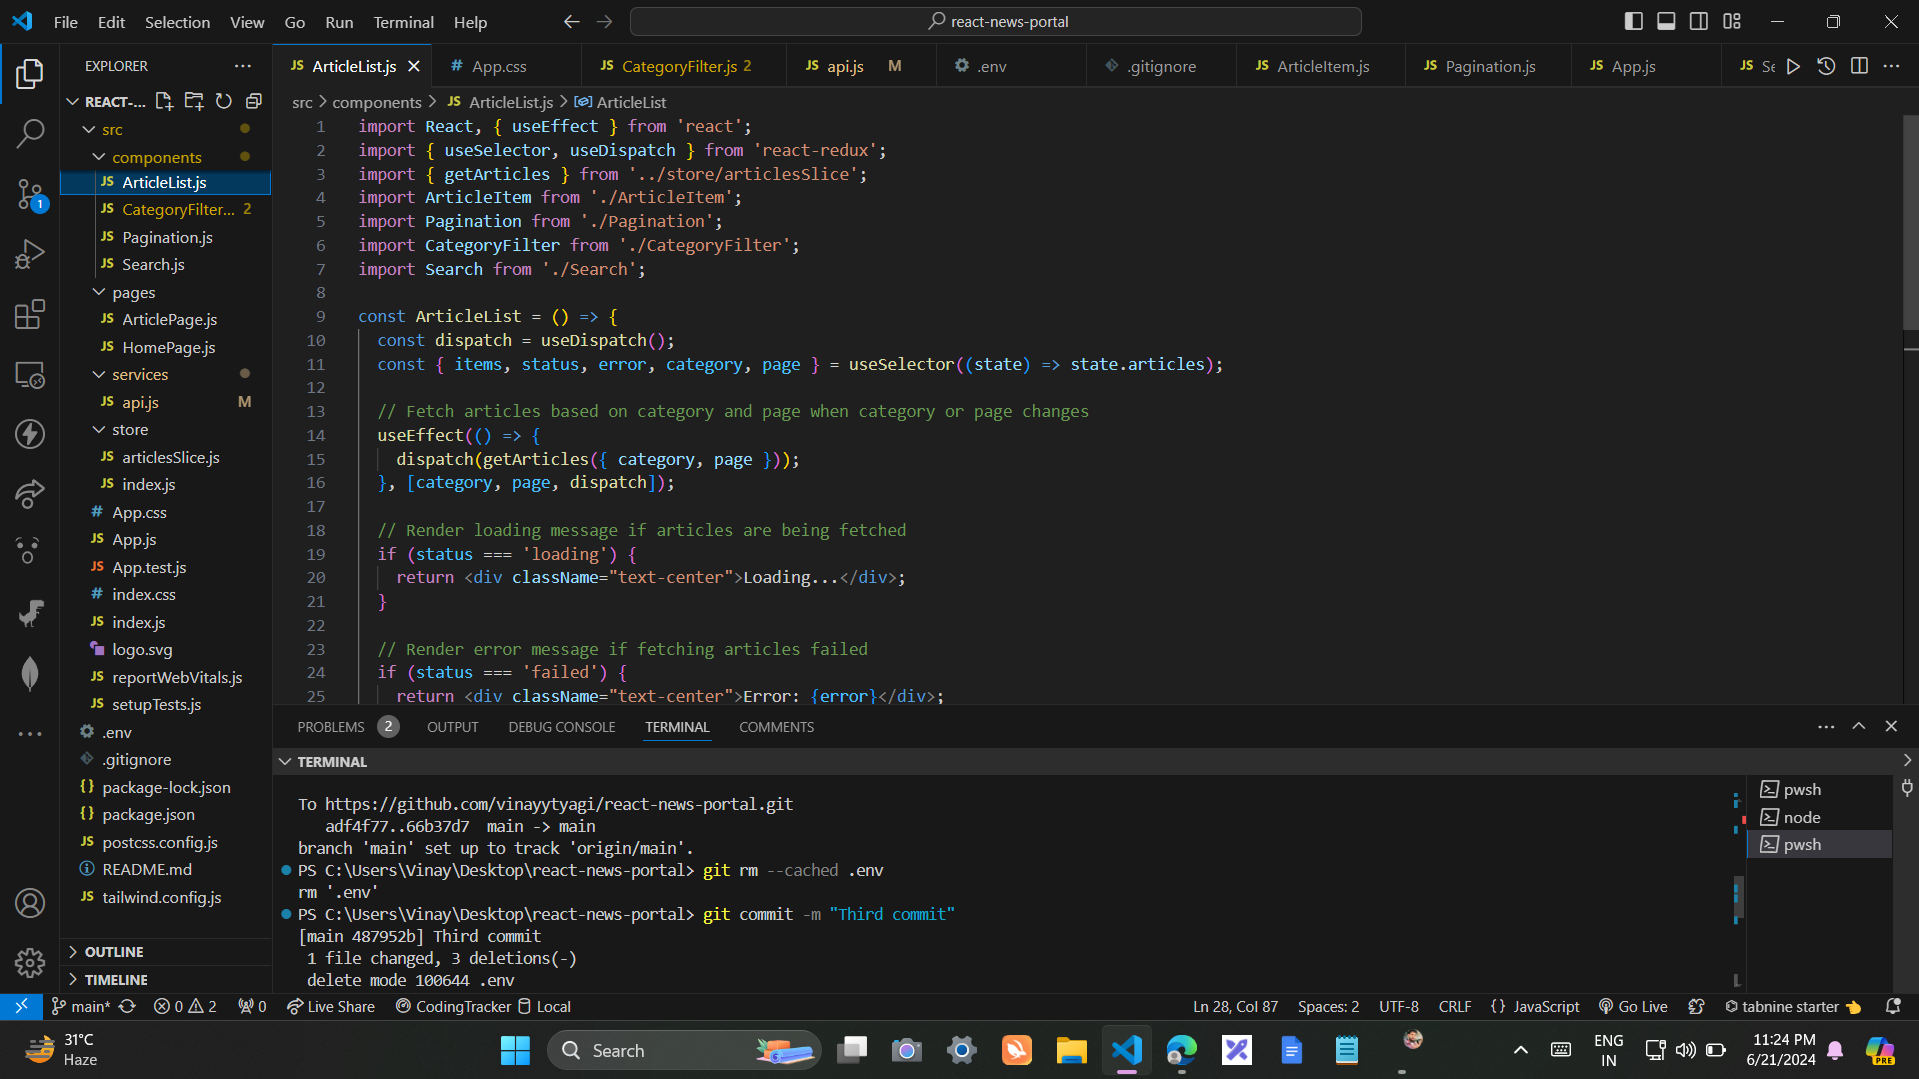
Task: Open Manage gear icon in activity bar
Action: [x=30, y=962]
